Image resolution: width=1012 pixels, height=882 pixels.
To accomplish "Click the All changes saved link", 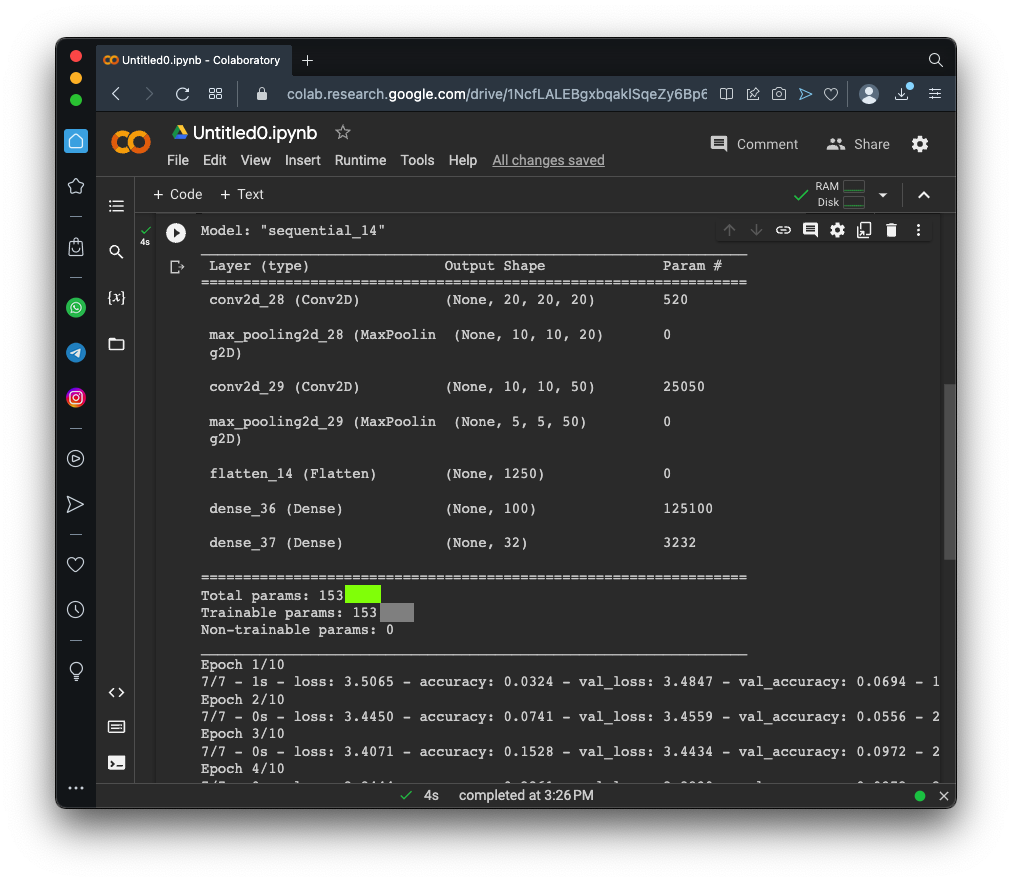I will click(548, 160).
